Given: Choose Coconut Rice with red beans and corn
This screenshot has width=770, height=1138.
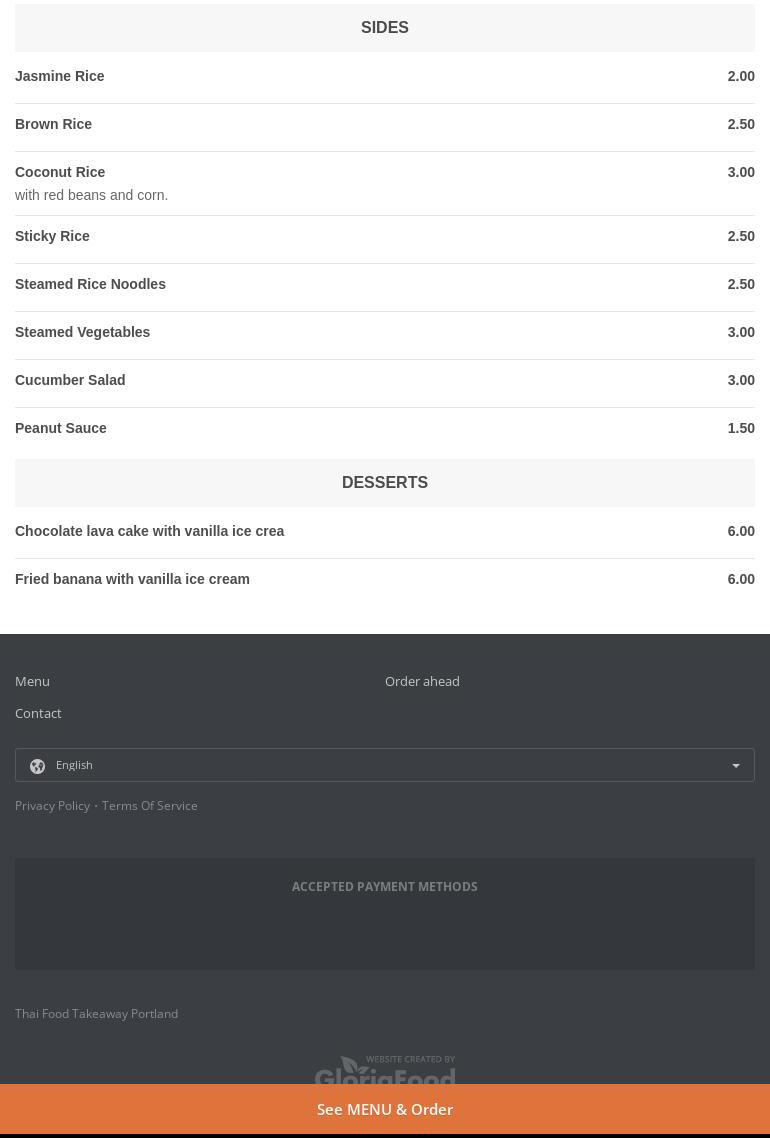Looking at the screenshot, I should (x=60, y=173).
